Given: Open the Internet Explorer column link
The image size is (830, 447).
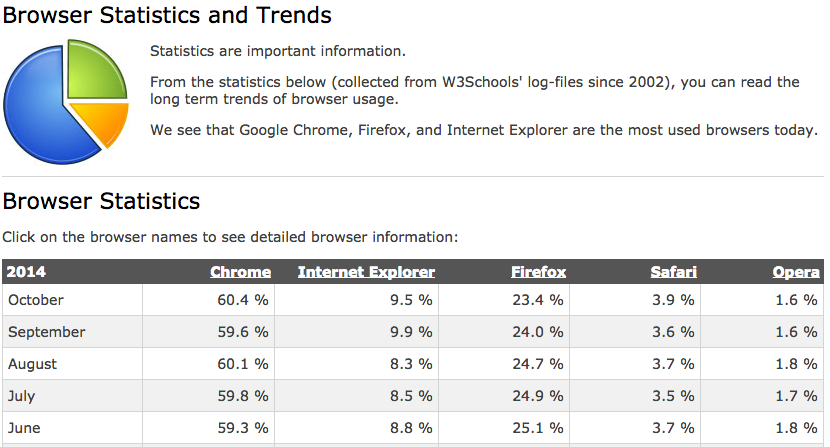Looking at the screenshot, I should tap(366, 272).
